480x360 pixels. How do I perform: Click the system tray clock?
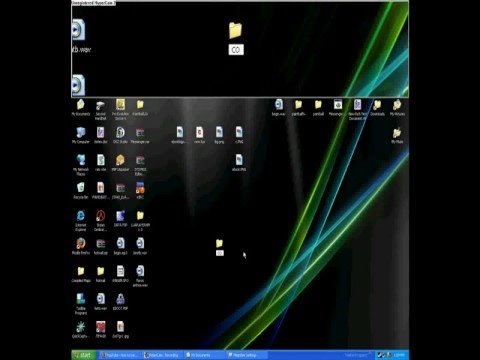point(400,355)
